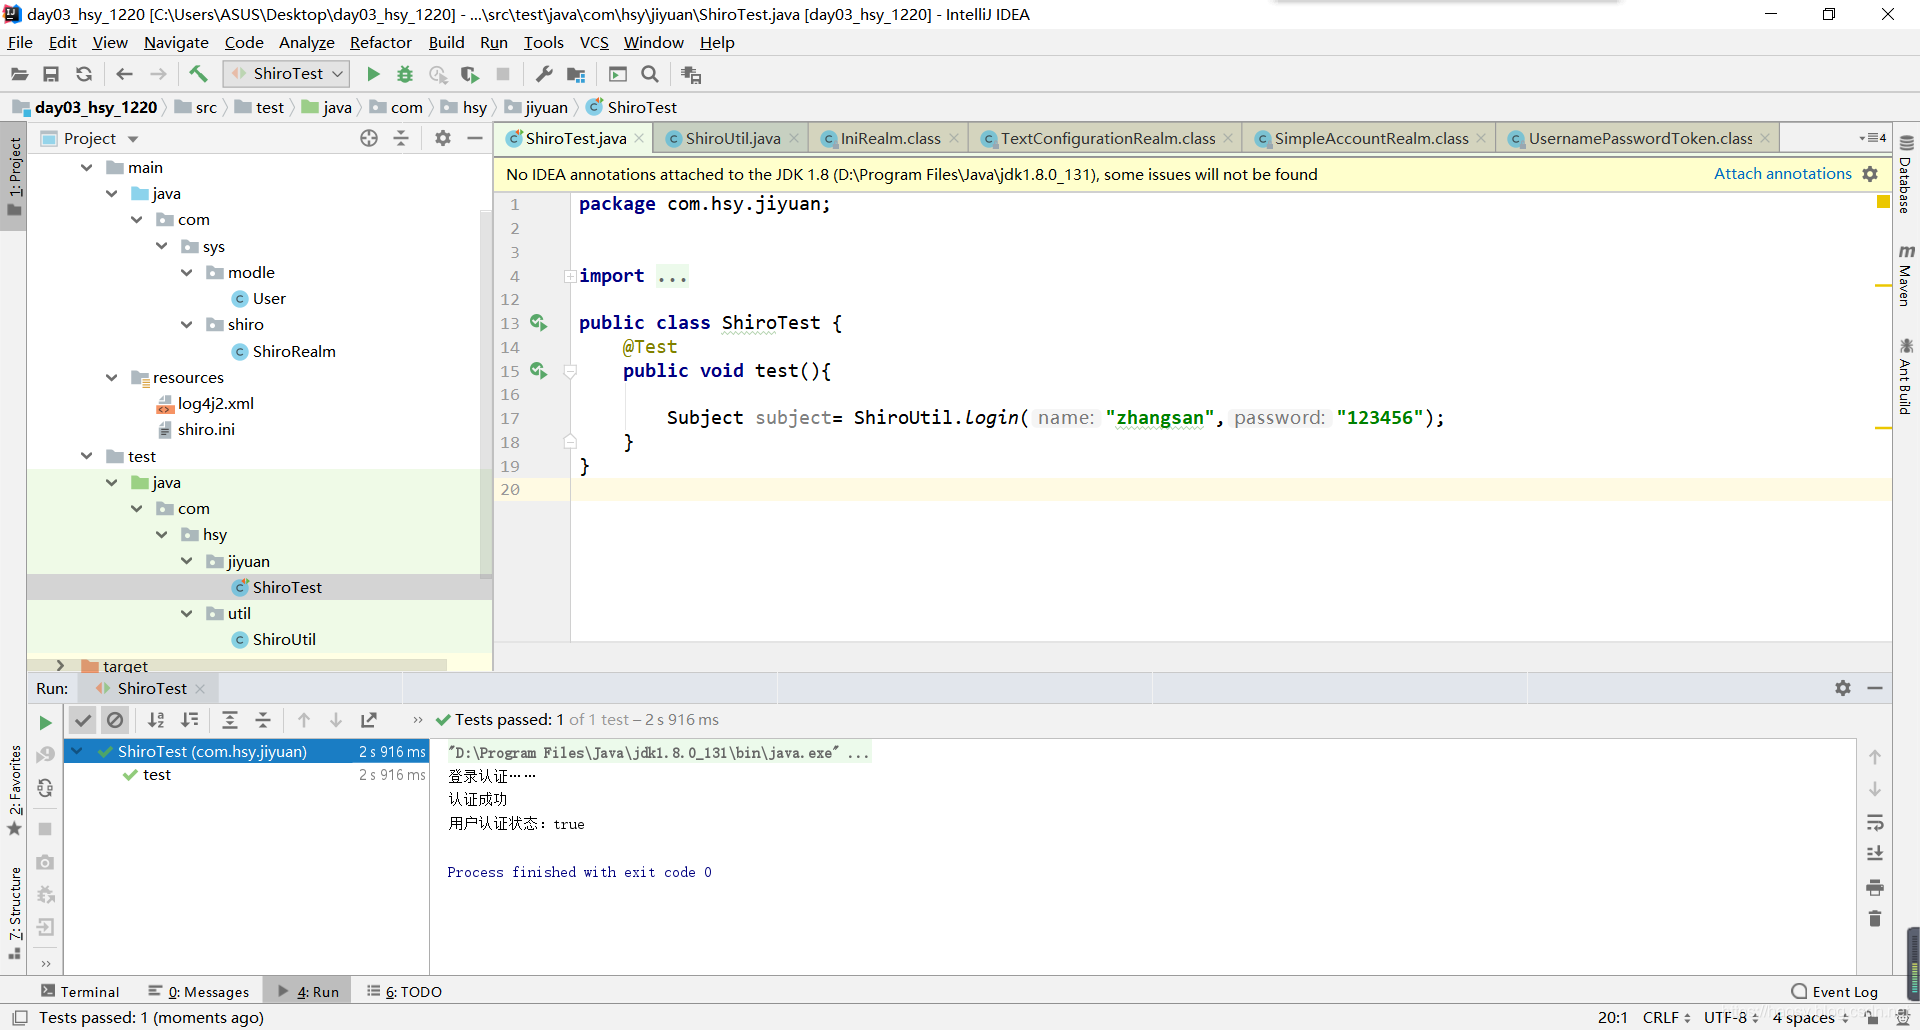The height and width of the screenshot is (1030, 1920).
Task: Collapse ShiroTest node in test results
Action: tap(77, 751)
